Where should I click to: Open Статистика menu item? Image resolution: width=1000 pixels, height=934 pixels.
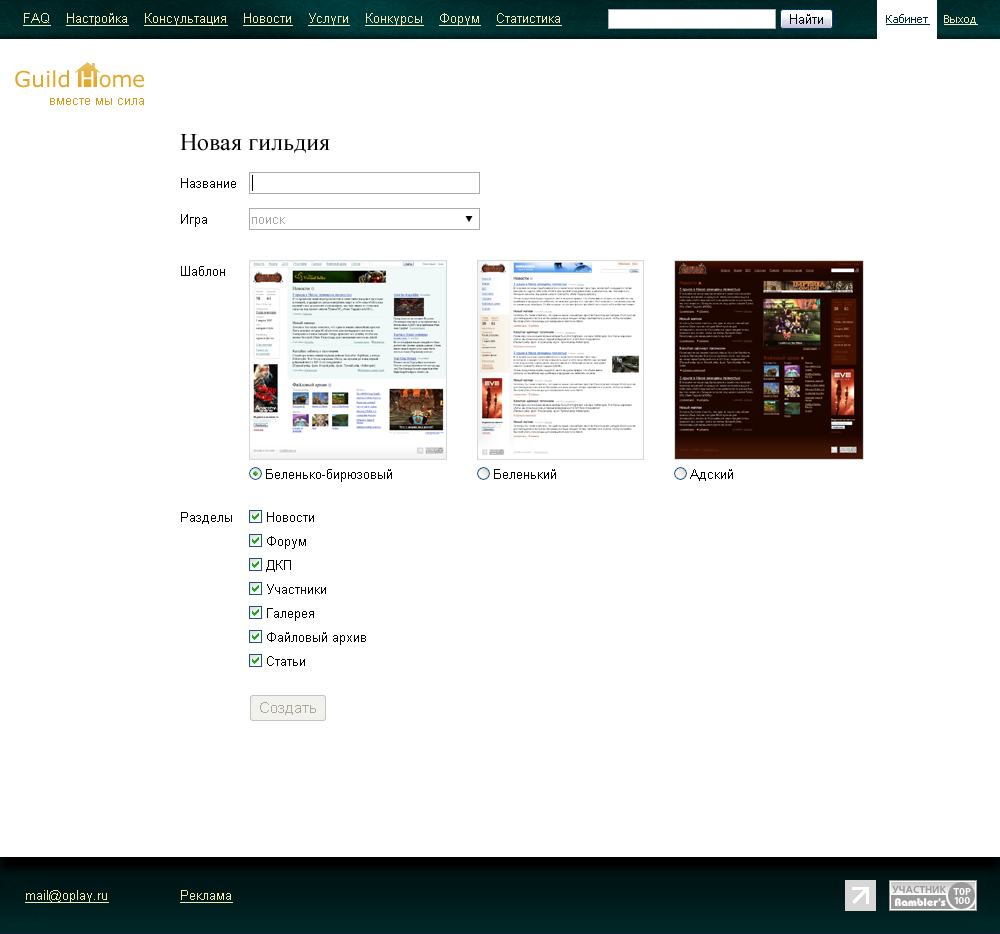click(x=529, y=18)
